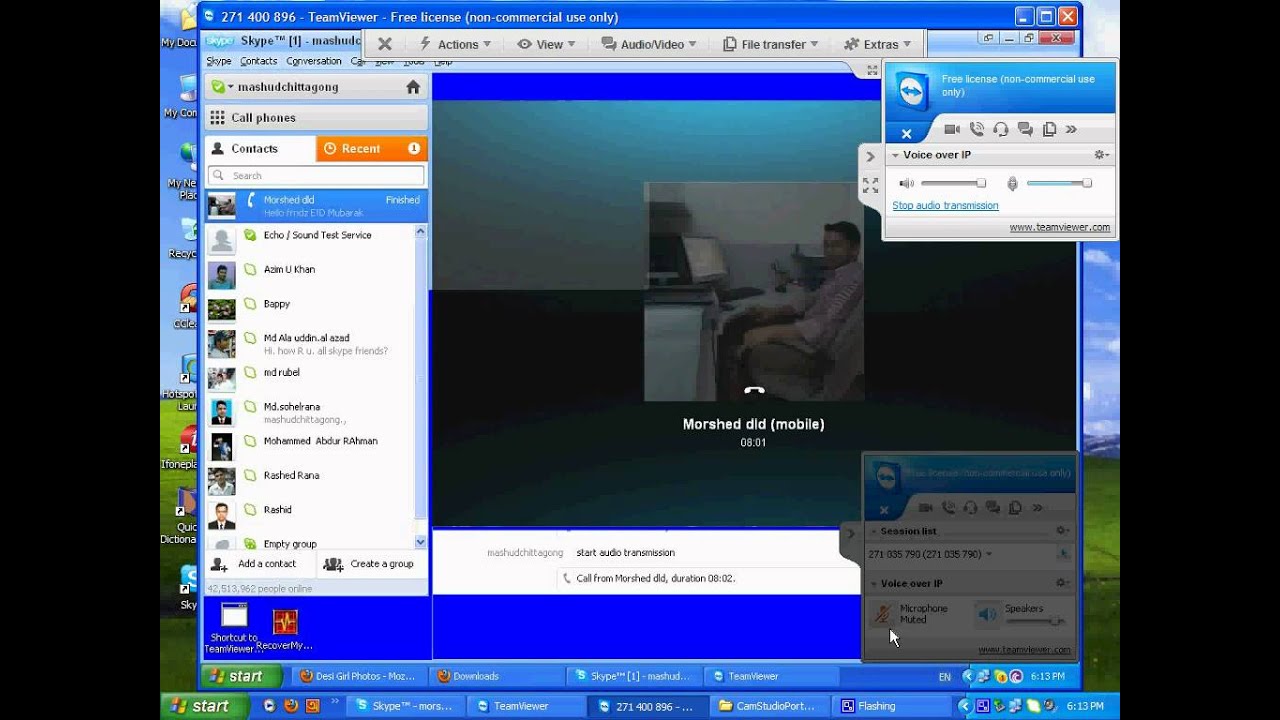This screenshot has width=1280, height=720.
Task: Adjust the speaker volume slider in the light Voice over IP panel
Action: click(953, 183)
